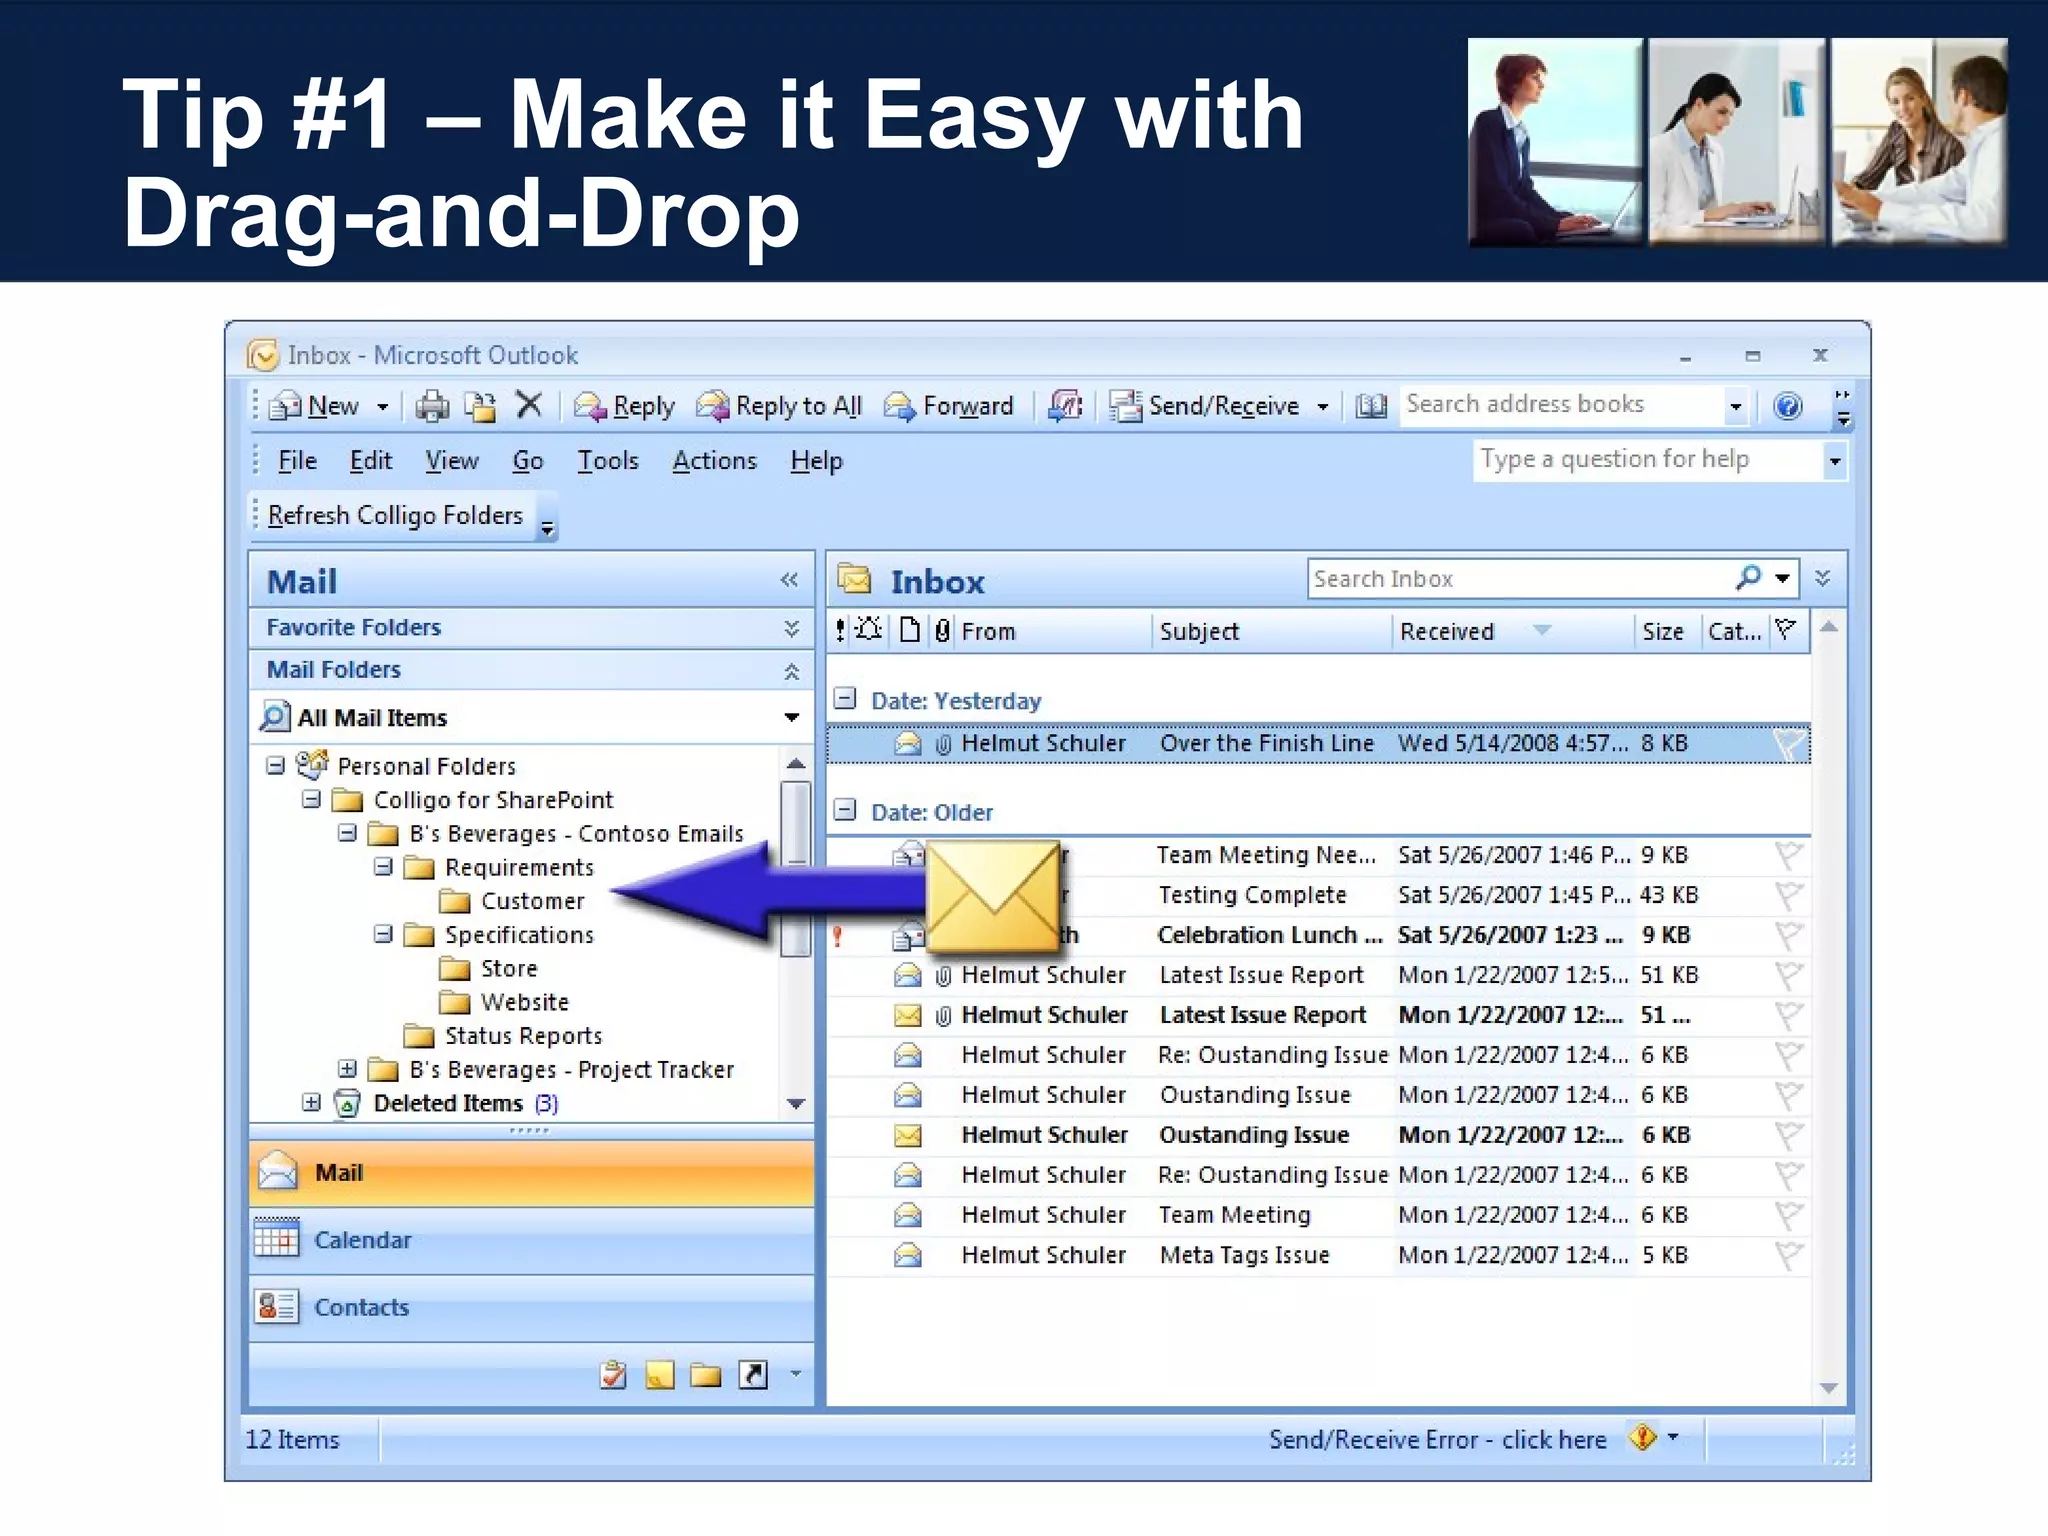Collapse Colligo for SharePoint folder node
Screen dimensions: 2048x1536
tap(311, 800)
